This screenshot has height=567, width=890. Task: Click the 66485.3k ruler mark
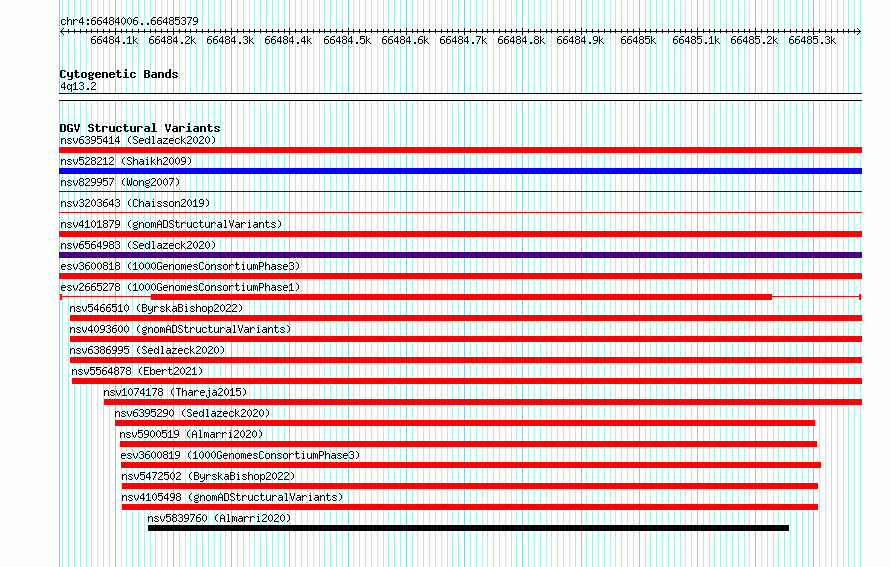(812, 40)
